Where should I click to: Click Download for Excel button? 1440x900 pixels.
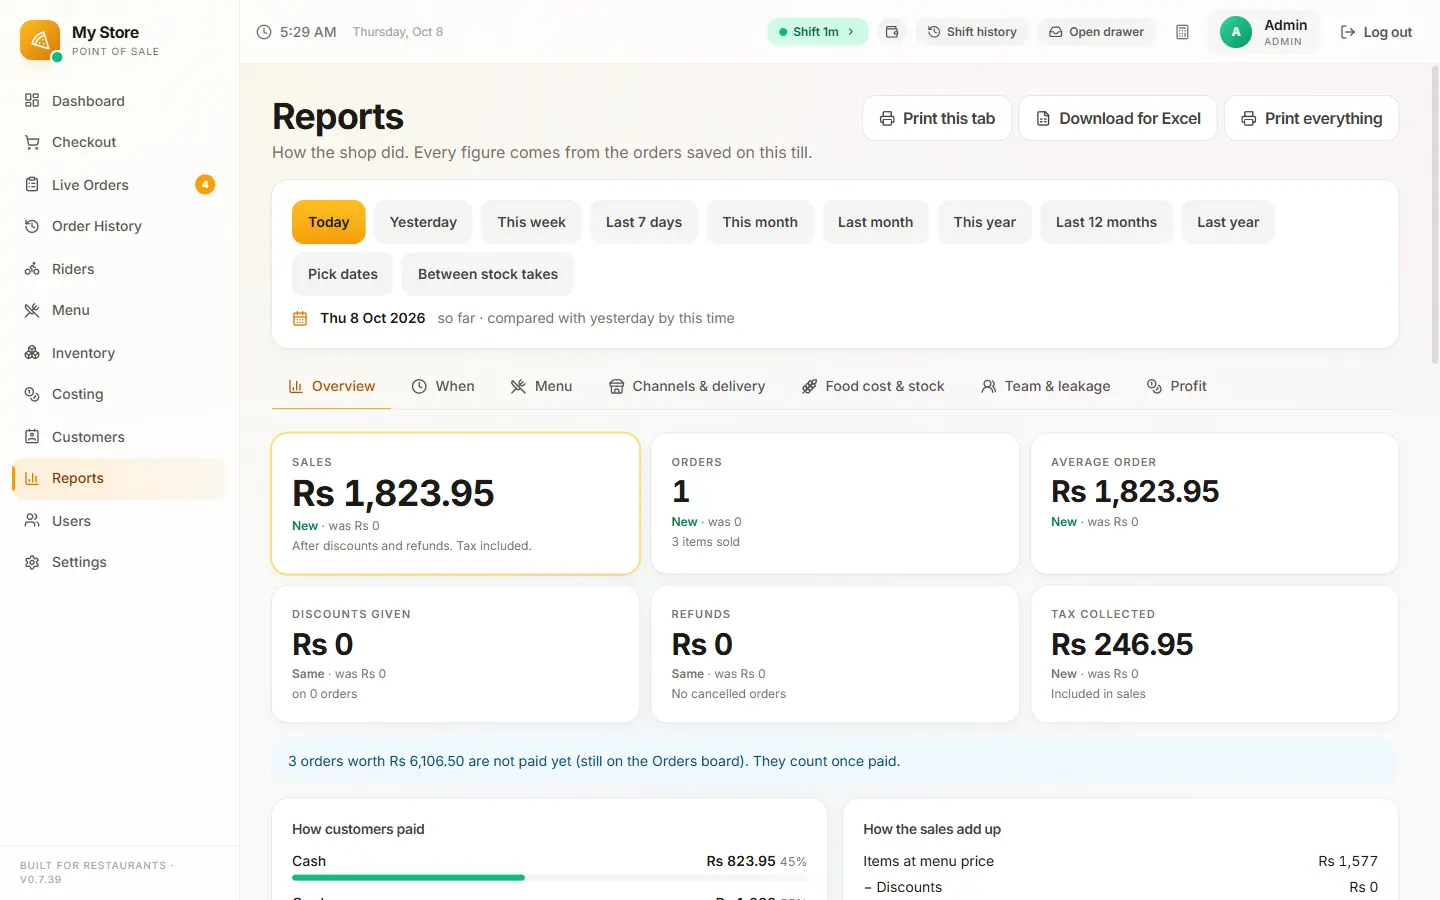(1118, 118)
